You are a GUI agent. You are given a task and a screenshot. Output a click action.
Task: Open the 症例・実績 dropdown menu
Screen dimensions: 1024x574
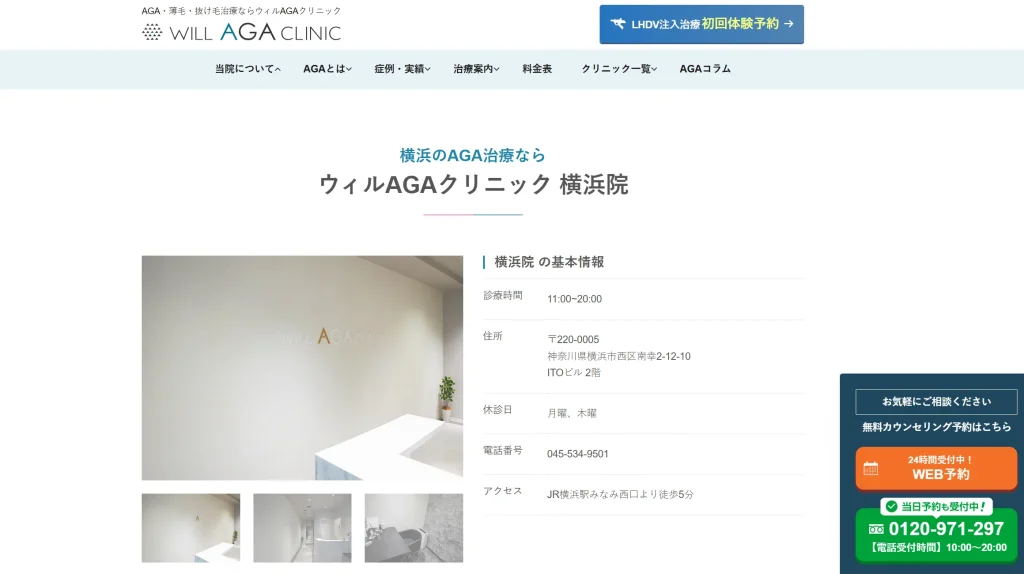point(402,69)
